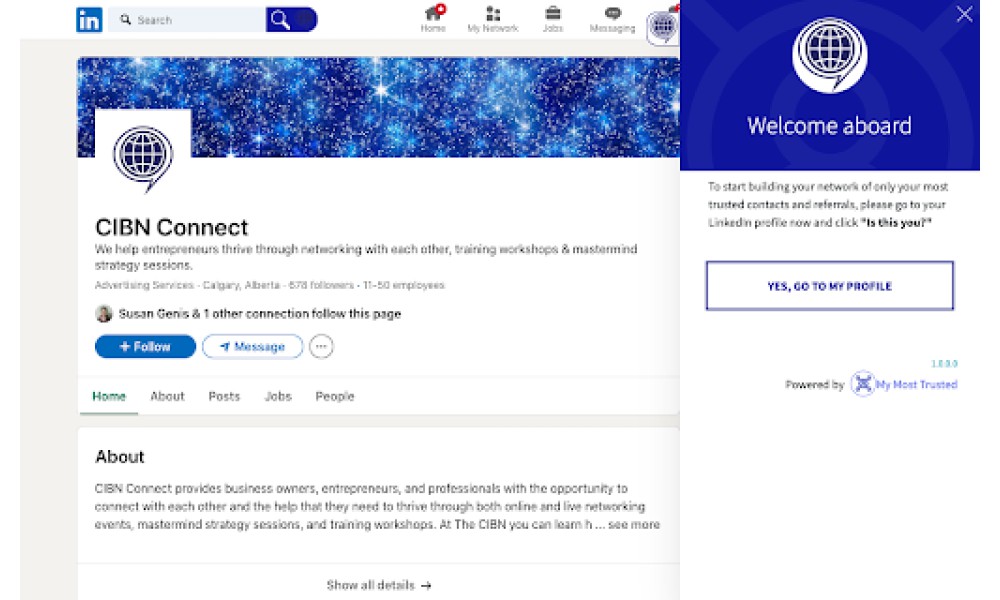Image resolution: width=1000 pixels, height=600 pixels.
Task: Click the CIBN Connect page title
Action: coord(172,227)
